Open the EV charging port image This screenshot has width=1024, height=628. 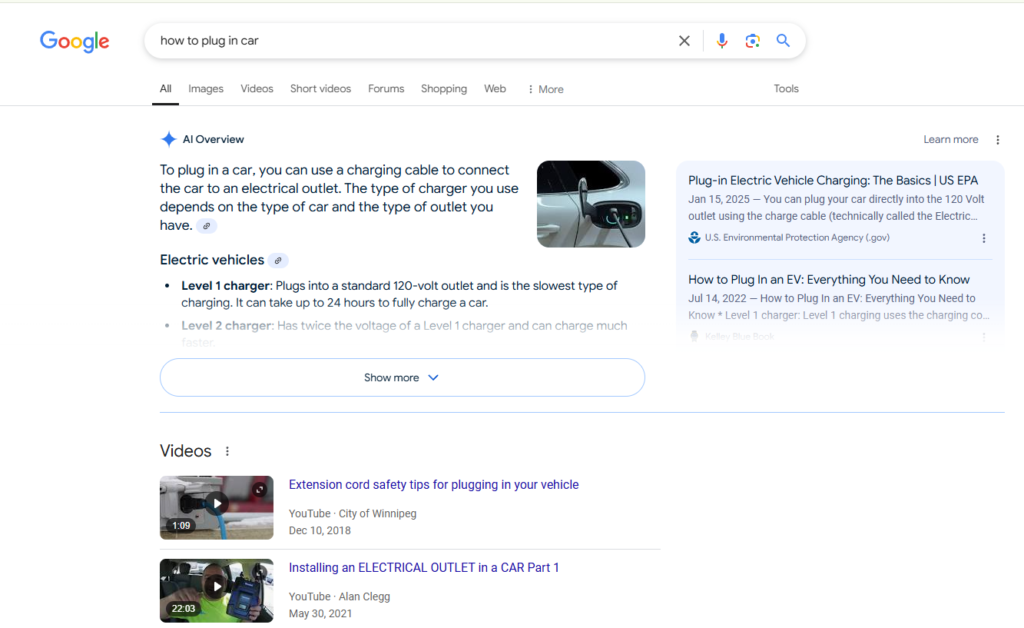point(590,204)
